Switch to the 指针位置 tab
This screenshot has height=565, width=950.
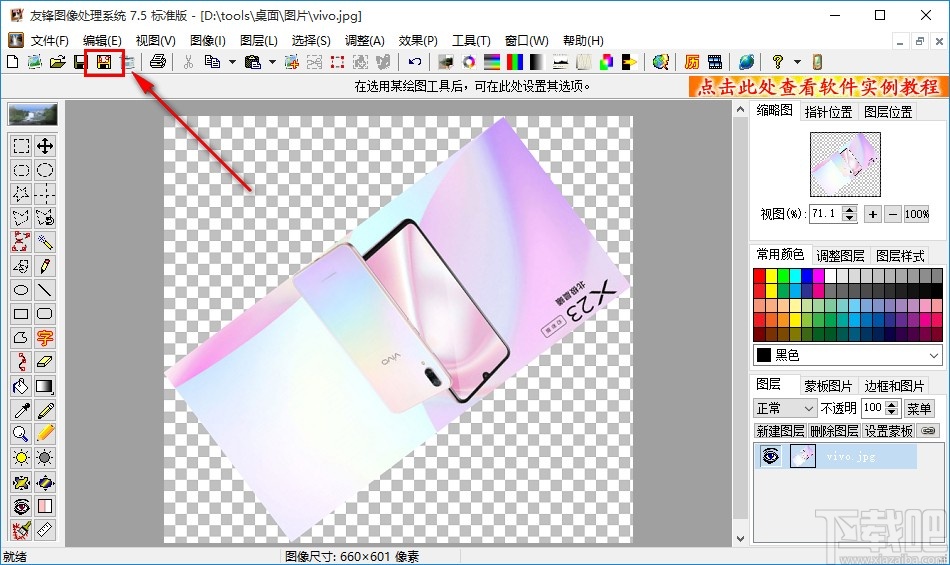828,112
